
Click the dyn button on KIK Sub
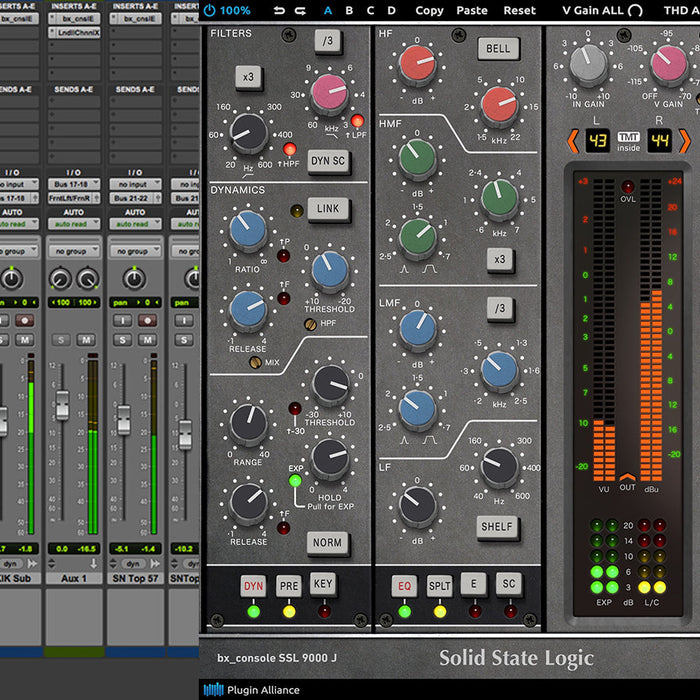click(x=11, y=563)
